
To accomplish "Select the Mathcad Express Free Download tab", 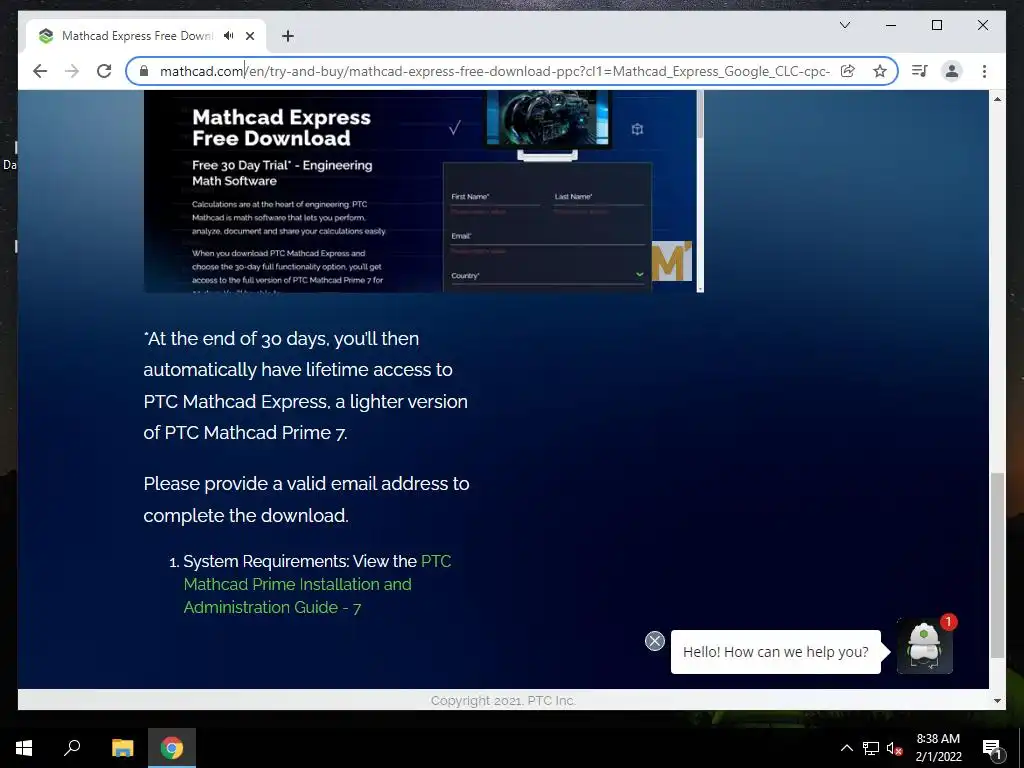I will (x=137, y=36).
